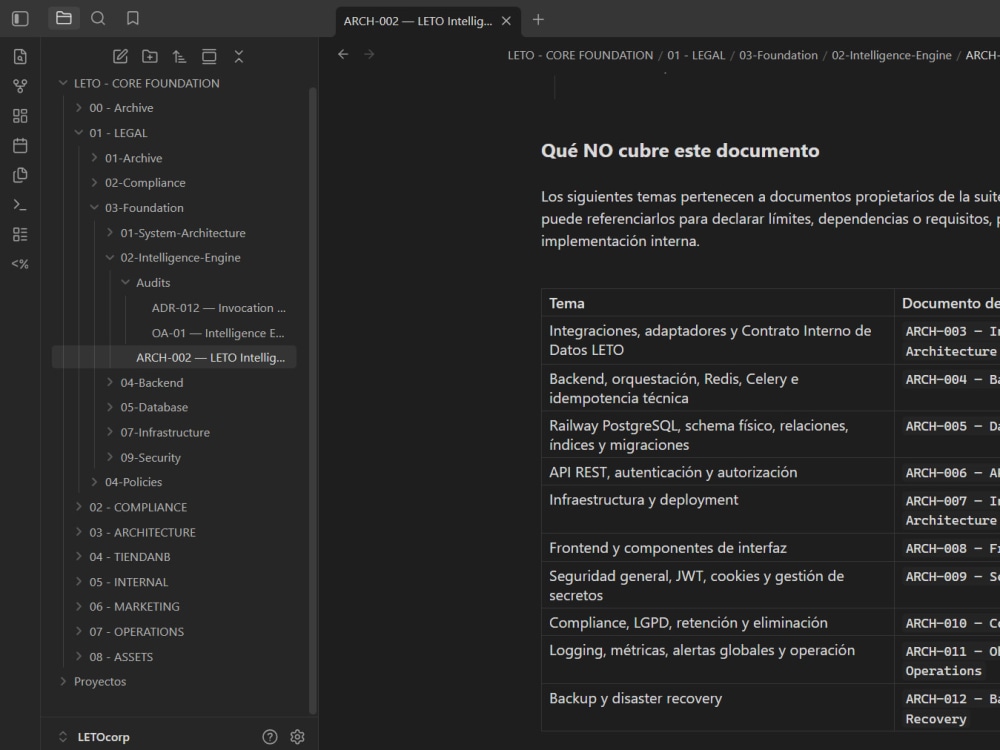Toggle the left sidebar panel
Image resolution: width=1000 pixels, height=750 pixels.
click(x=20, y=18)
